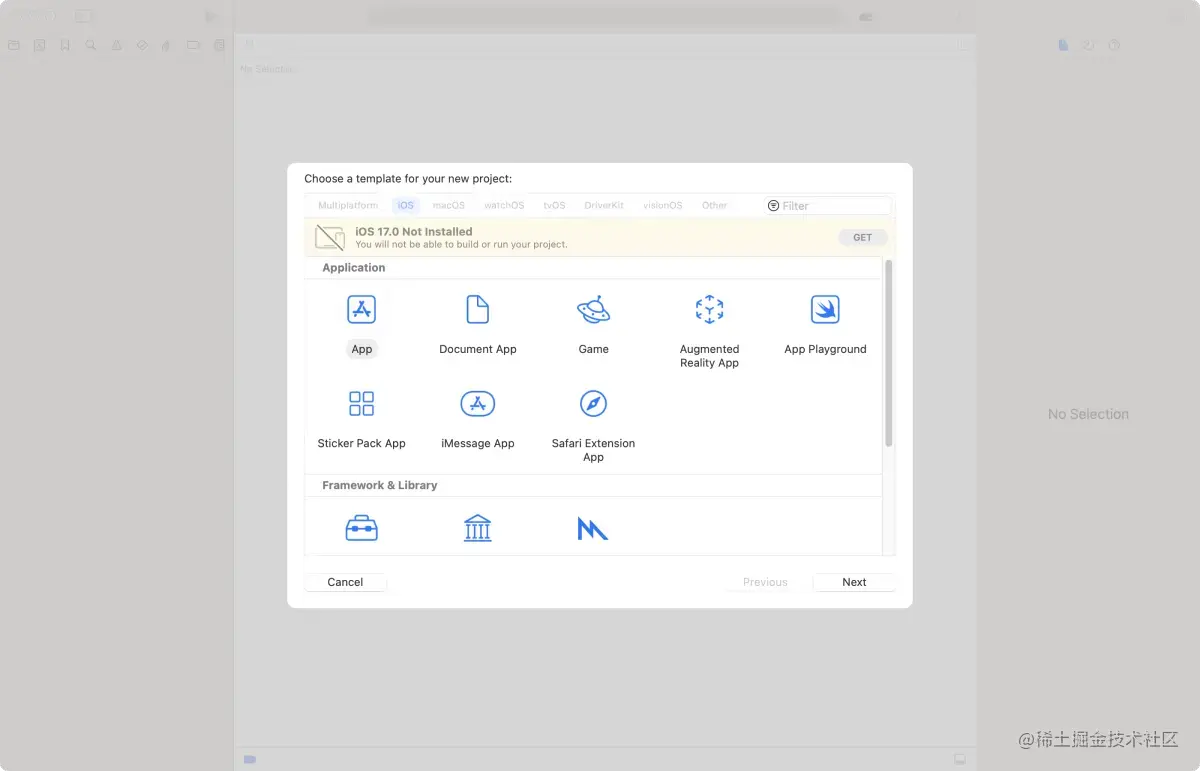This screenshot has width=1200, height=771.
Task: Click the Cancel button
Action: tap(345, 582)
